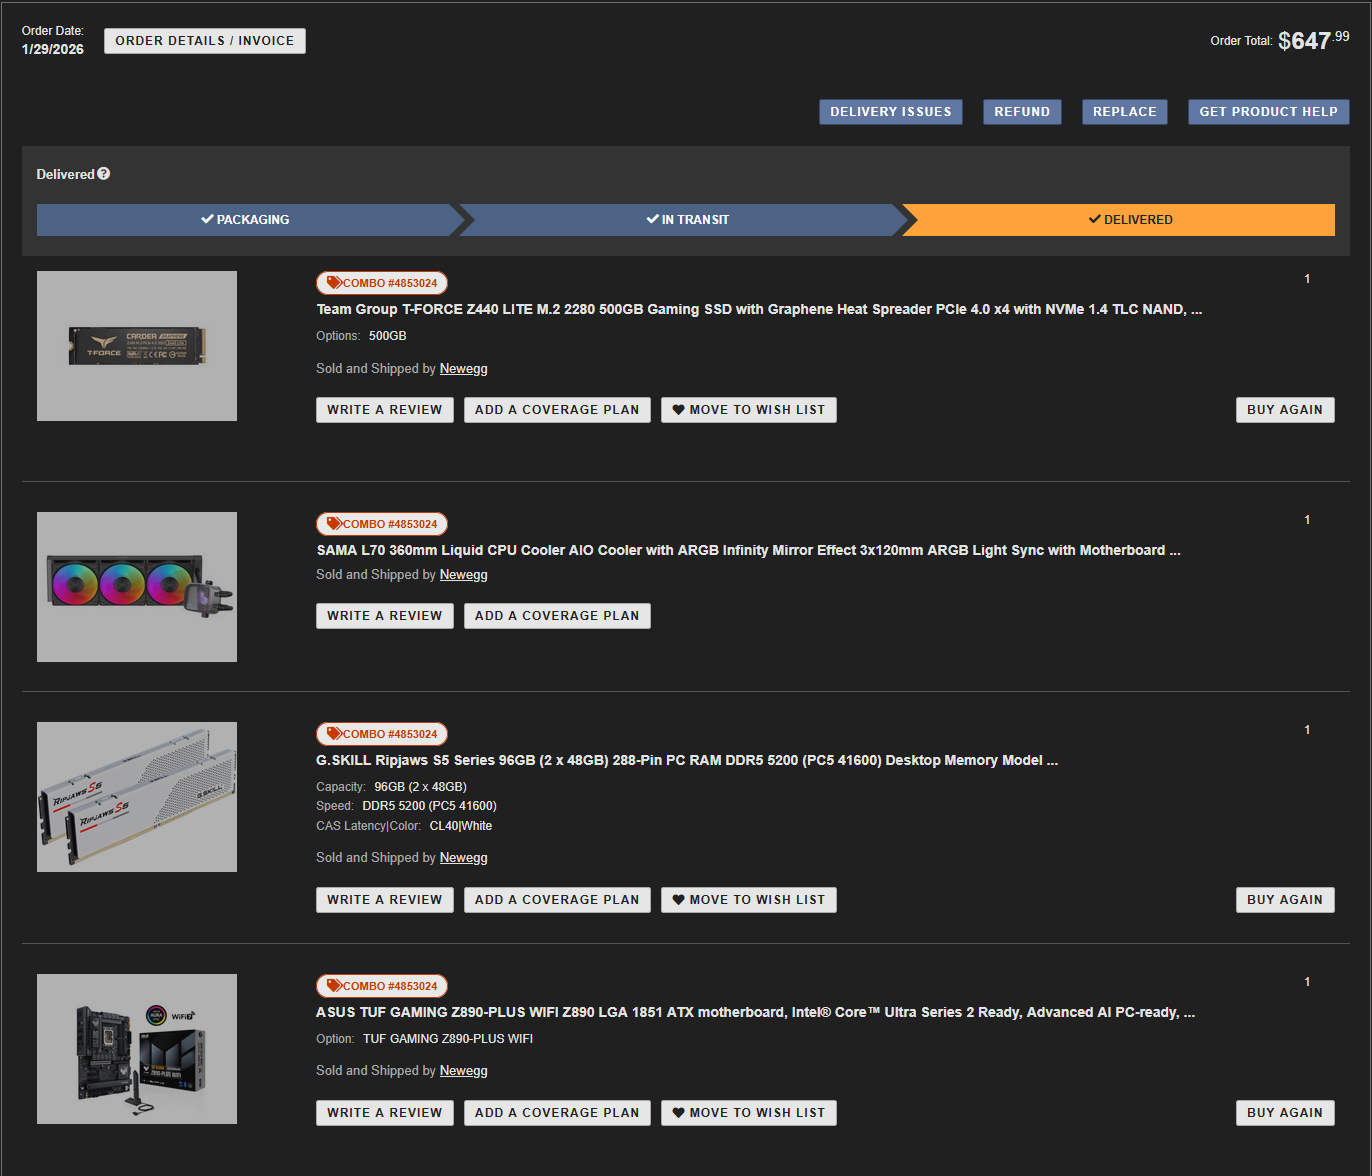Click Newegg seller link for SAMA cooler

pyautogui.click(x=464, y=575)
